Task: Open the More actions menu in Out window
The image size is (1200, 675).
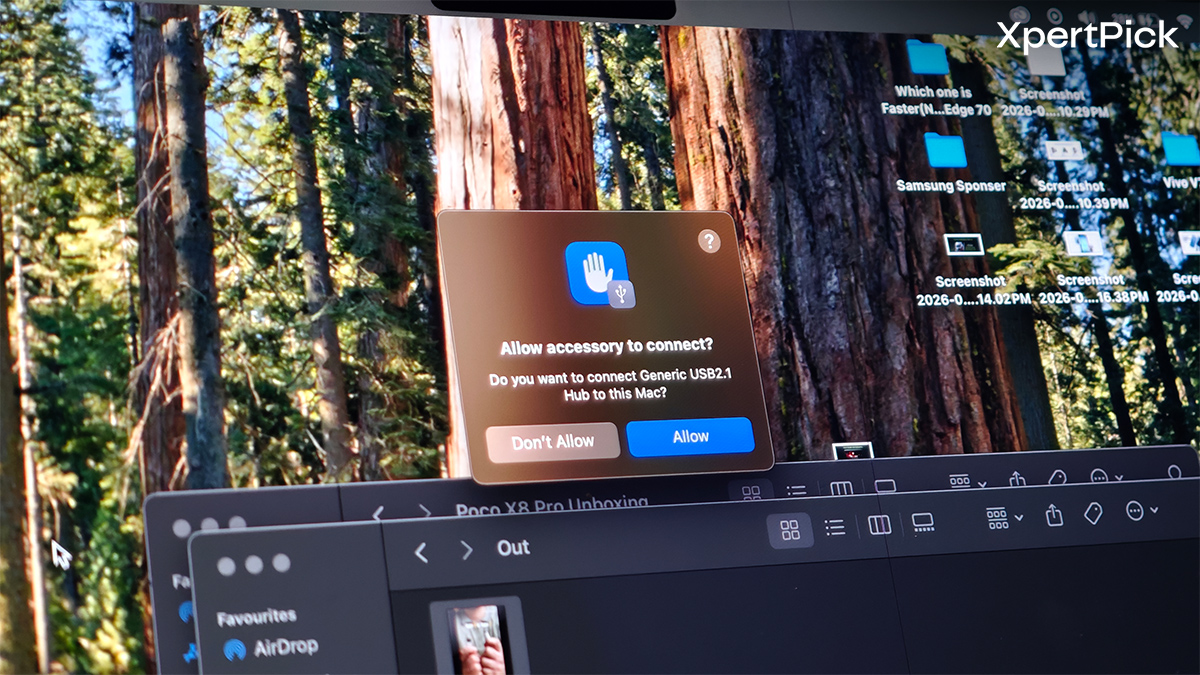Action: 1141,511
